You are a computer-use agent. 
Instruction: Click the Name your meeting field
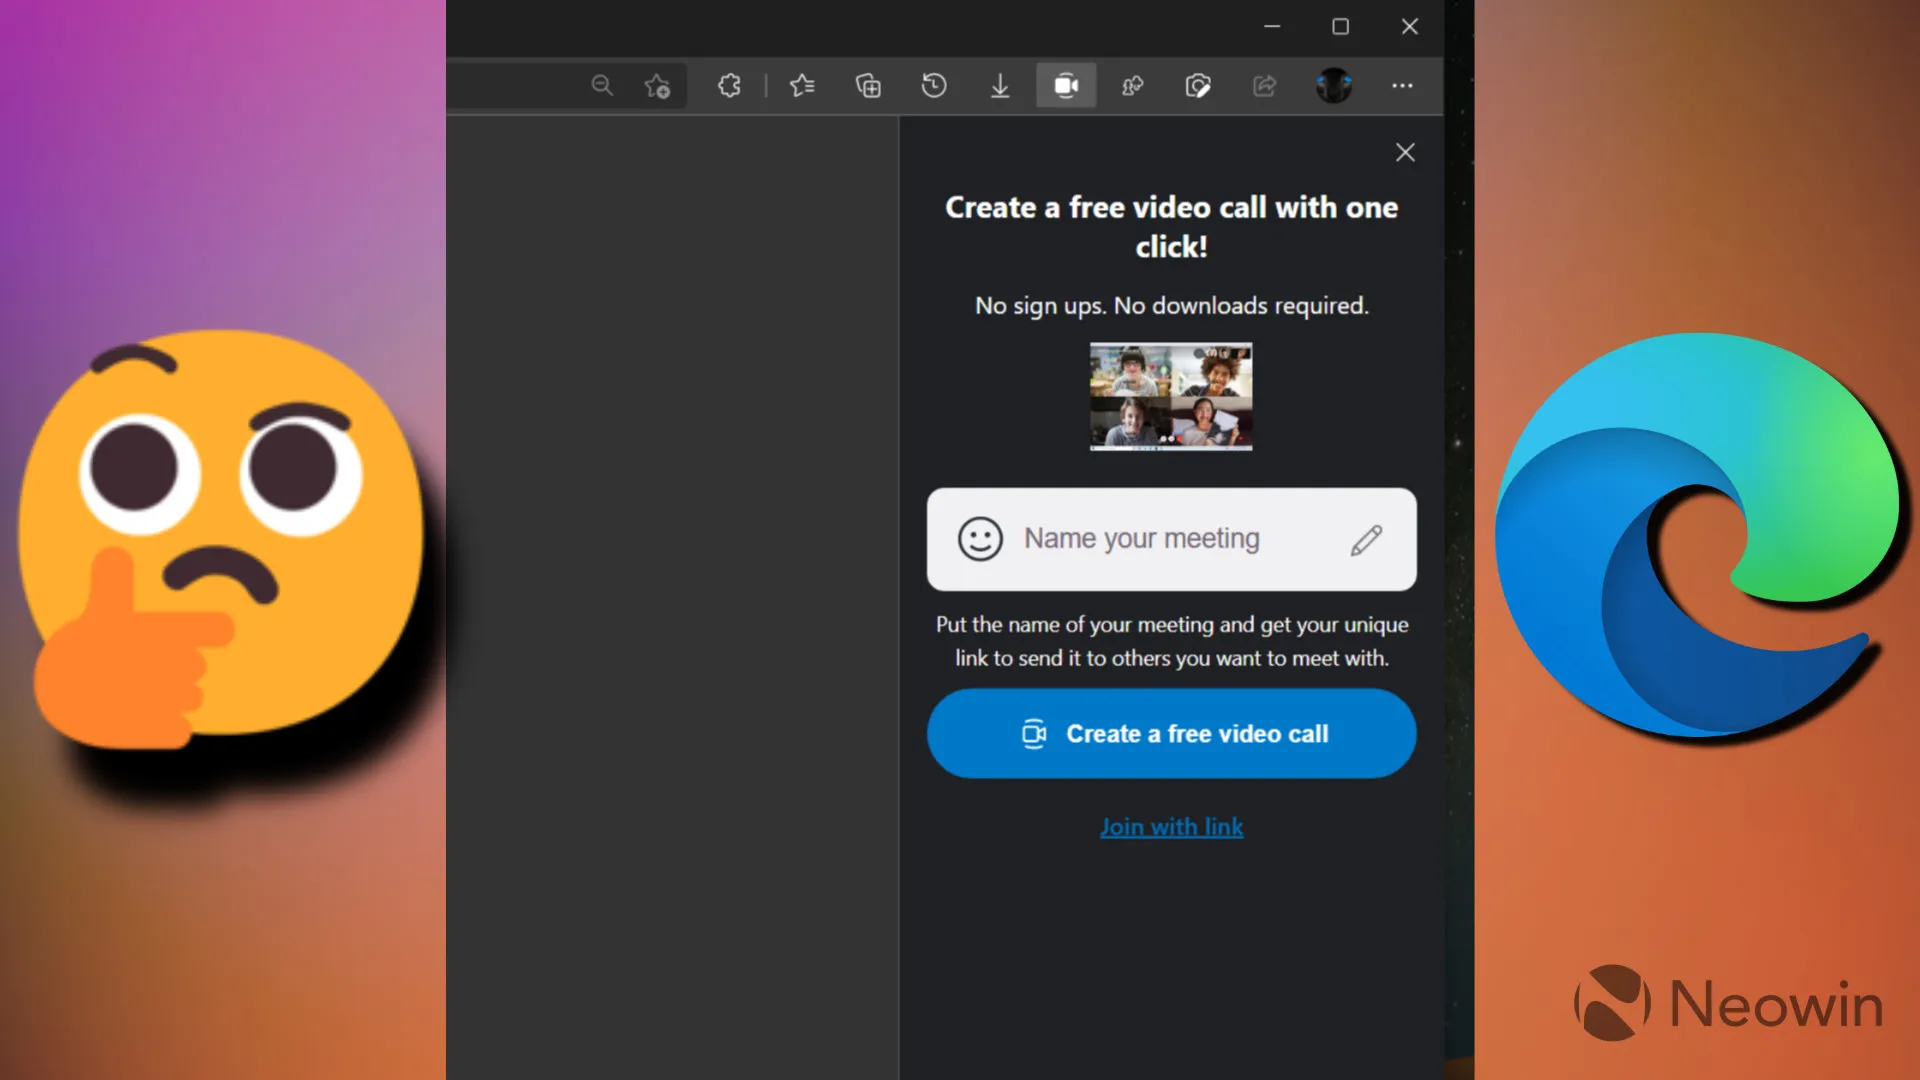(1171, 539)
